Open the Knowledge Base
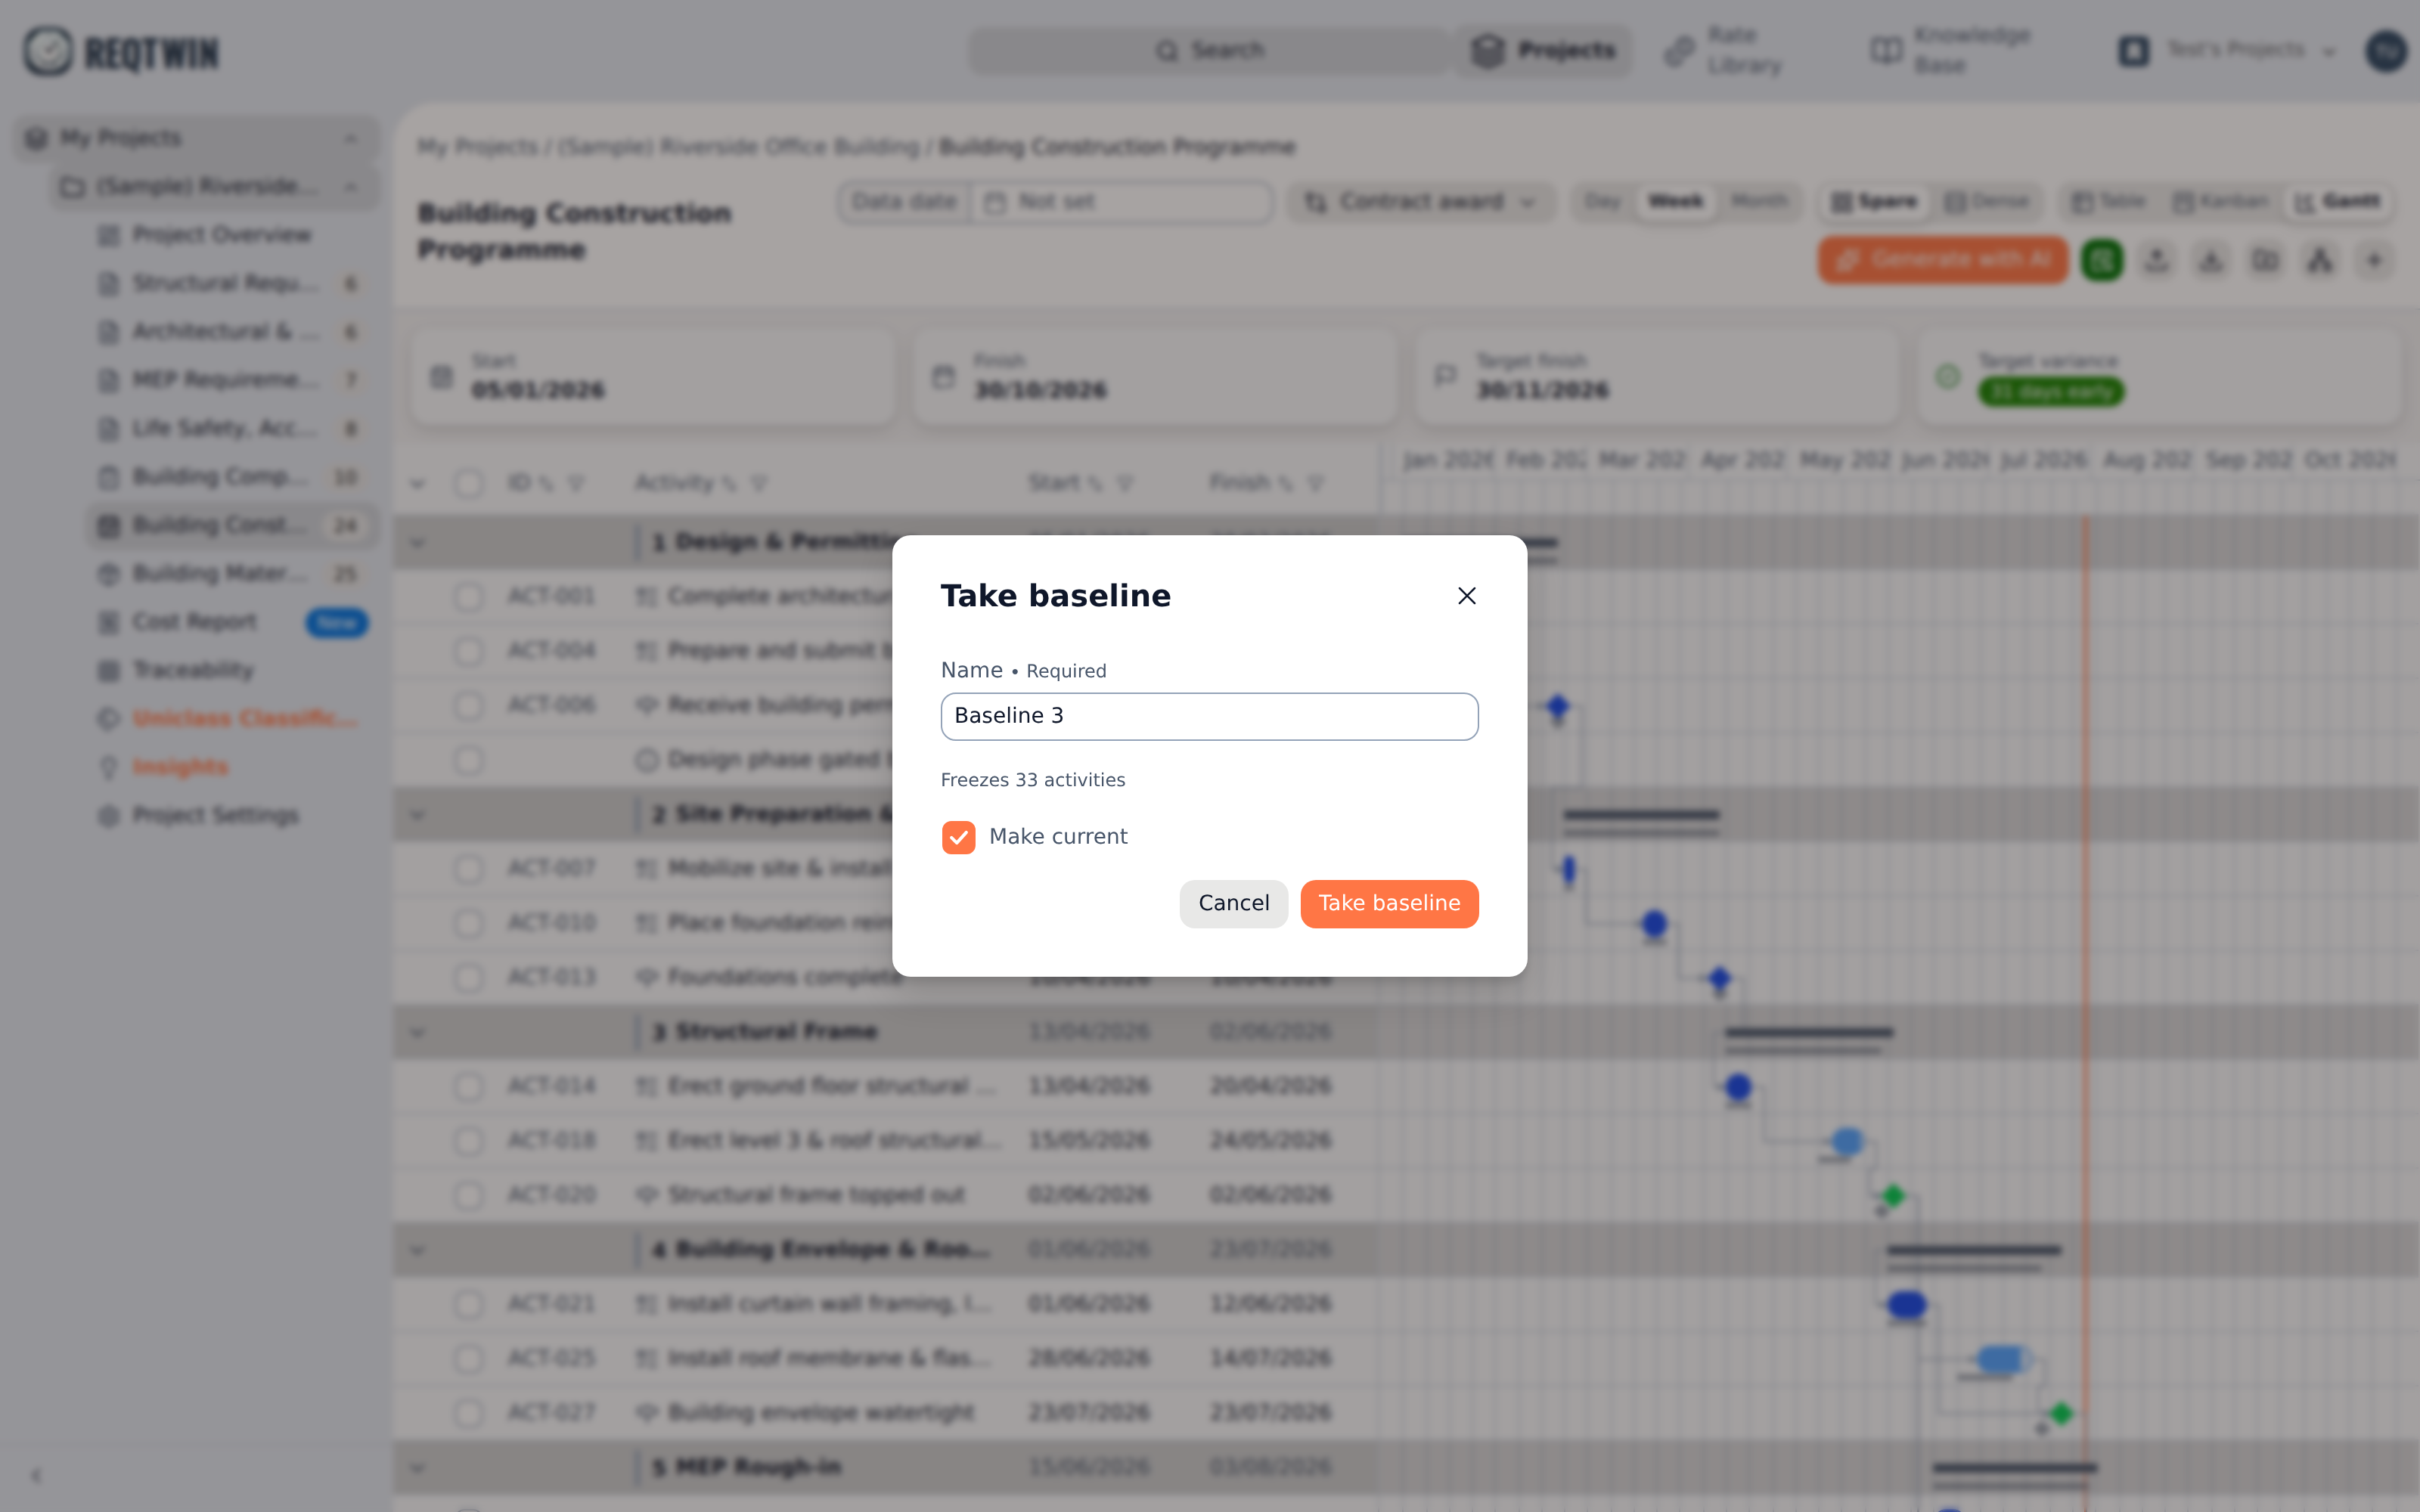This screenshot has width=2420, height=1512. (1950, 50)
